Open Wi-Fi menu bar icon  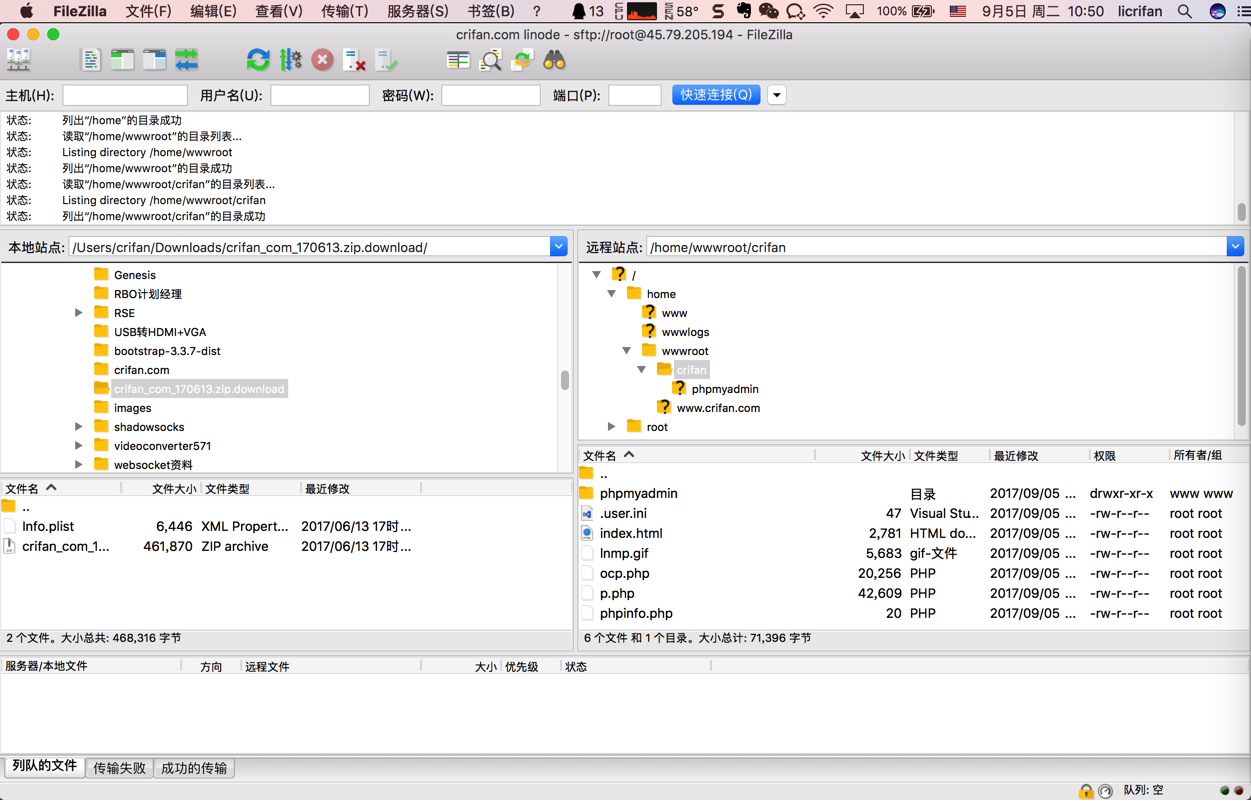823,12
